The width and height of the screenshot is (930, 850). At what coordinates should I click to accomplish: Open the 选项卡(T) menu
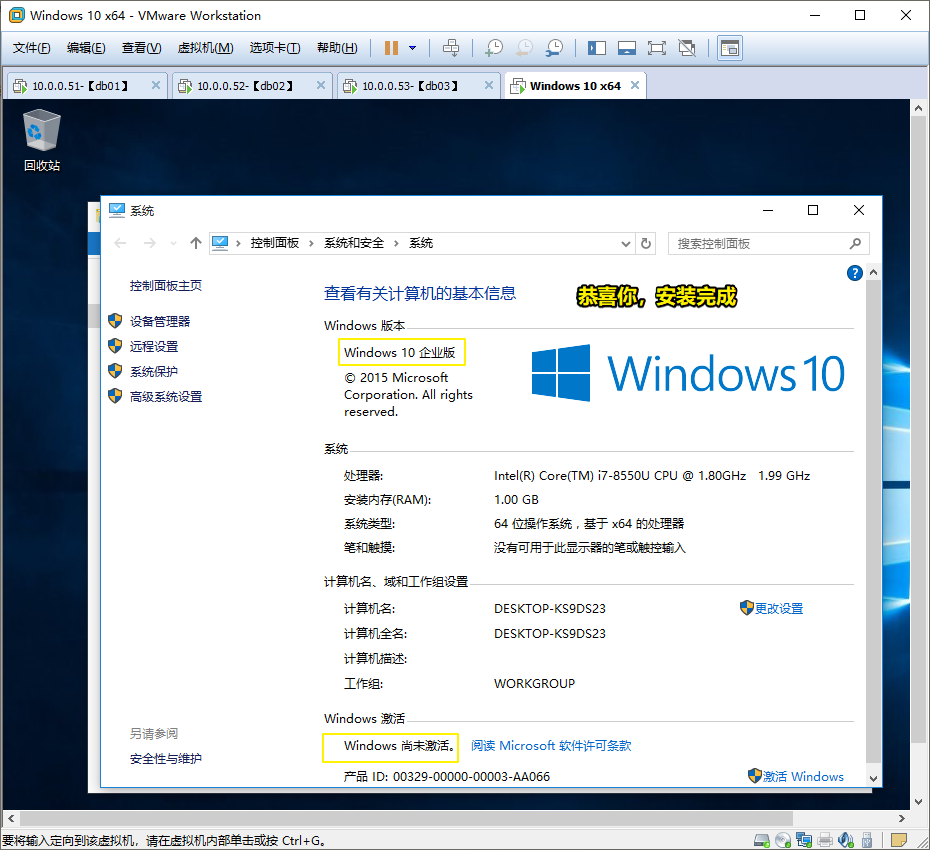[275, 48]
